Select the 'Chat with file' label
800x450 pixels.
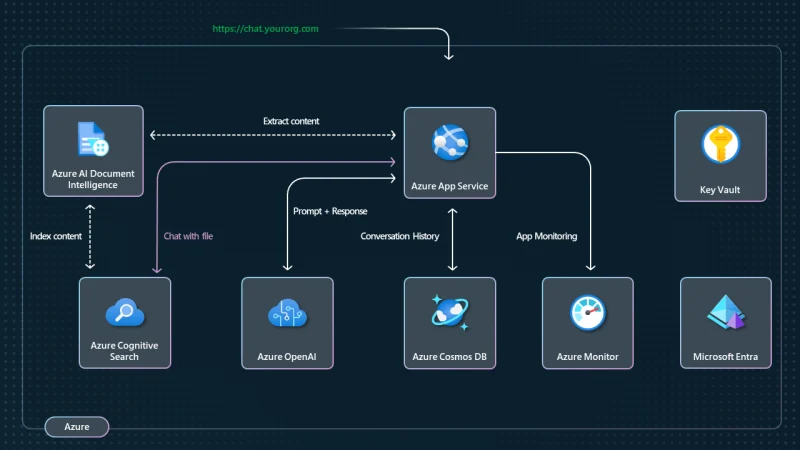point(188,236)
